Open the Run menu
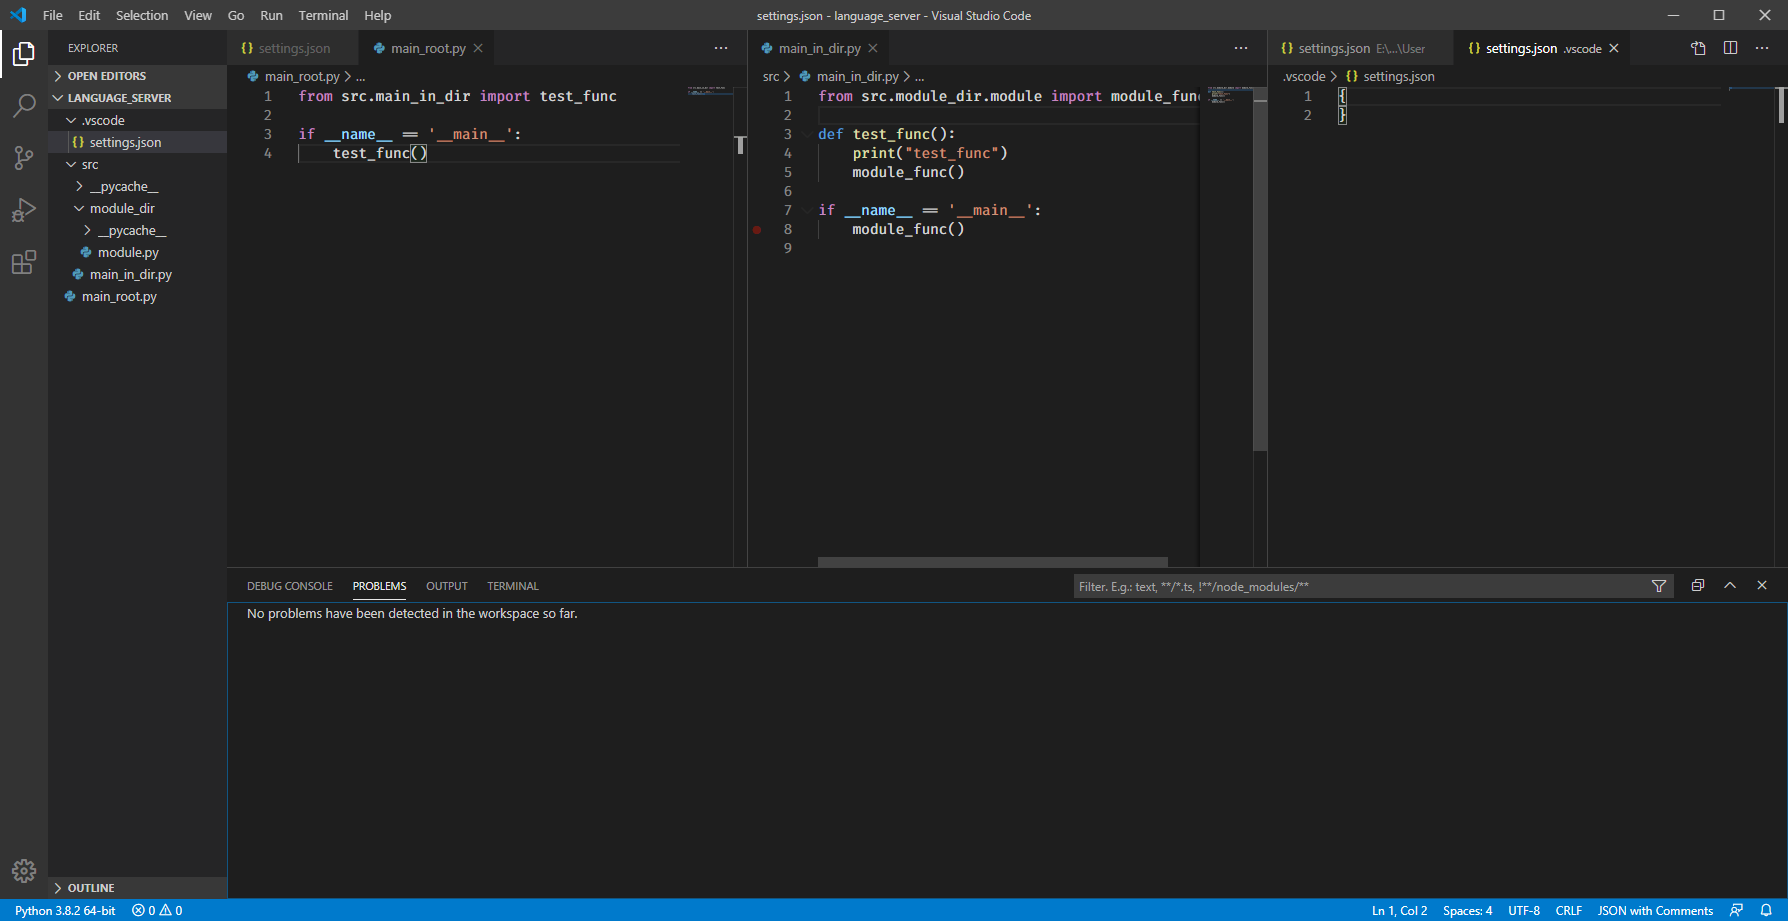 tap(271, 15)
